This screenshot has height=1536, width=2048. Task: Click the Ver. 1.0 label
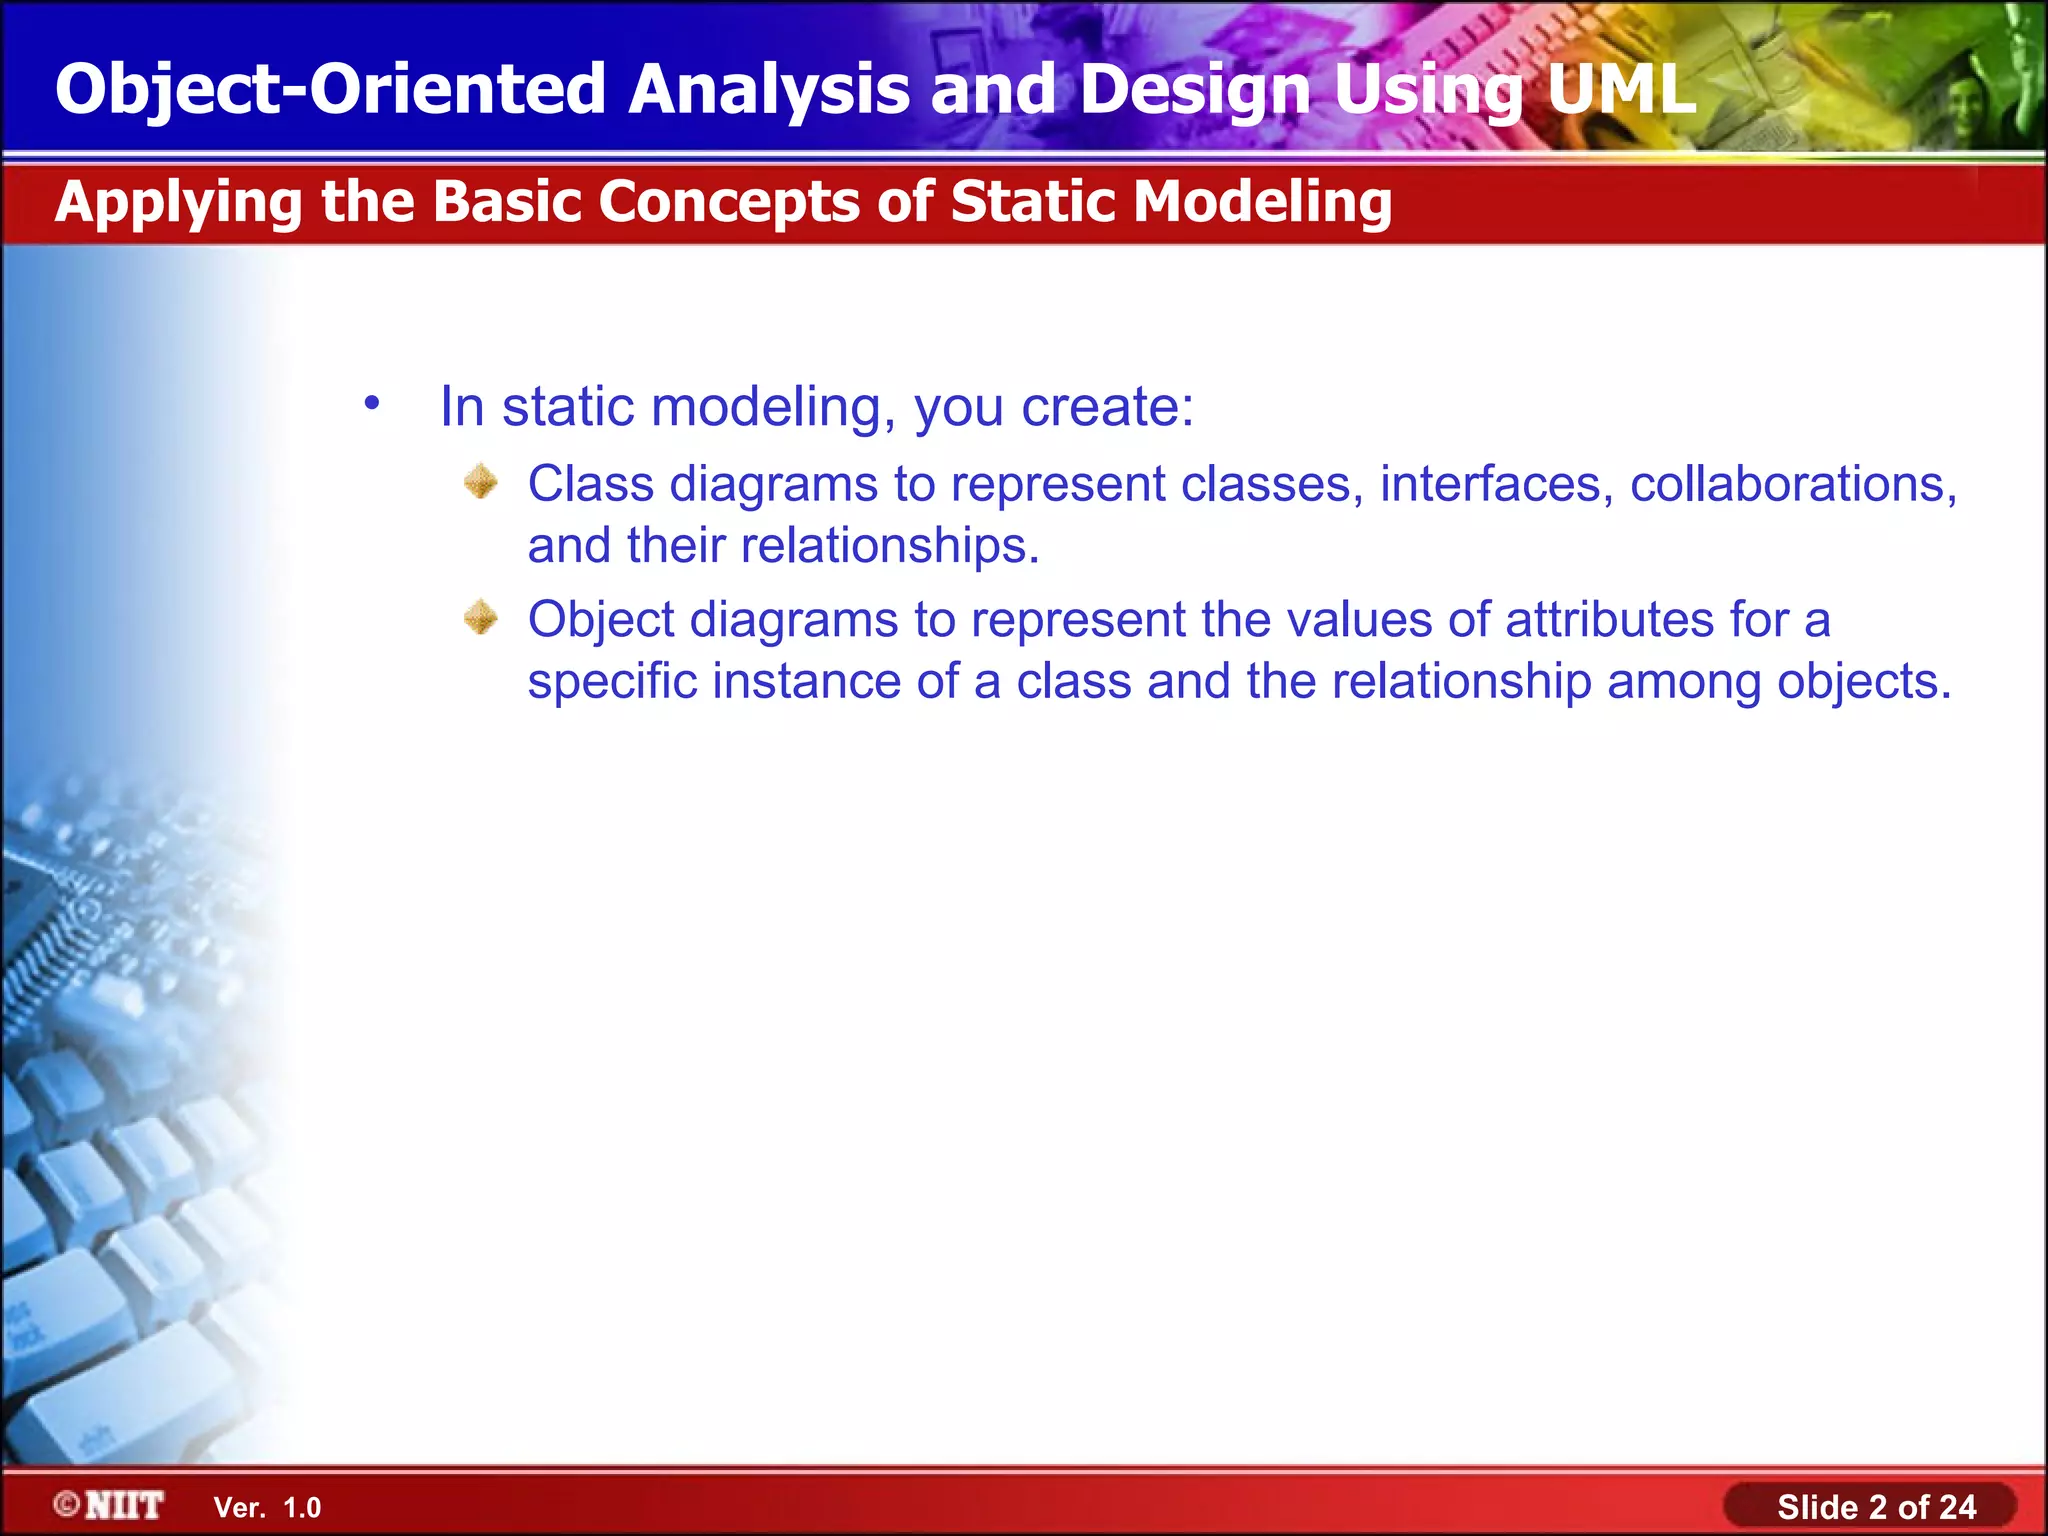click(x=267, y=1507)
